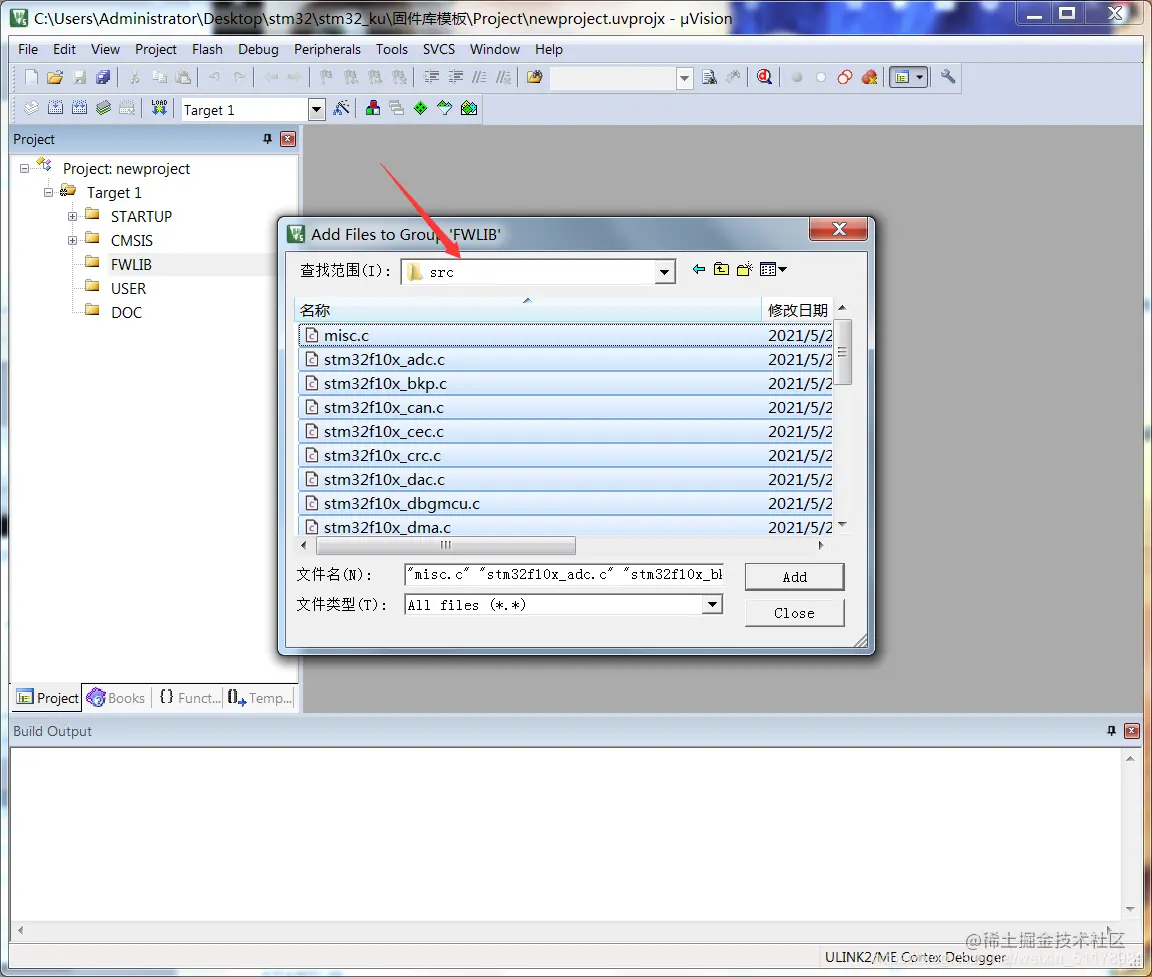Screen dimensions: 1152x977
Task: Pin the Build Output panel
Action: coord(1111,731)
